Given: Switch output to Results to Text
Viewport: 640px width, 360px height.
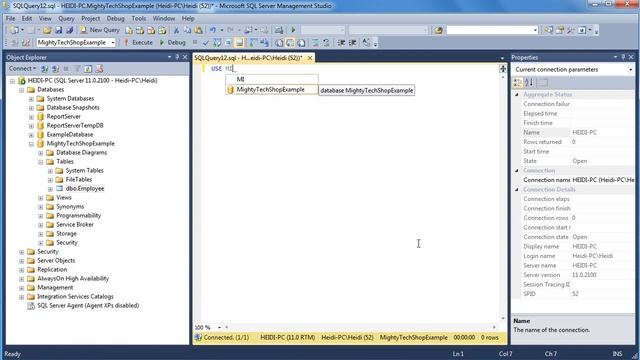Looking at the screenshot, I should pyautogui.click(x=279, y=42).
